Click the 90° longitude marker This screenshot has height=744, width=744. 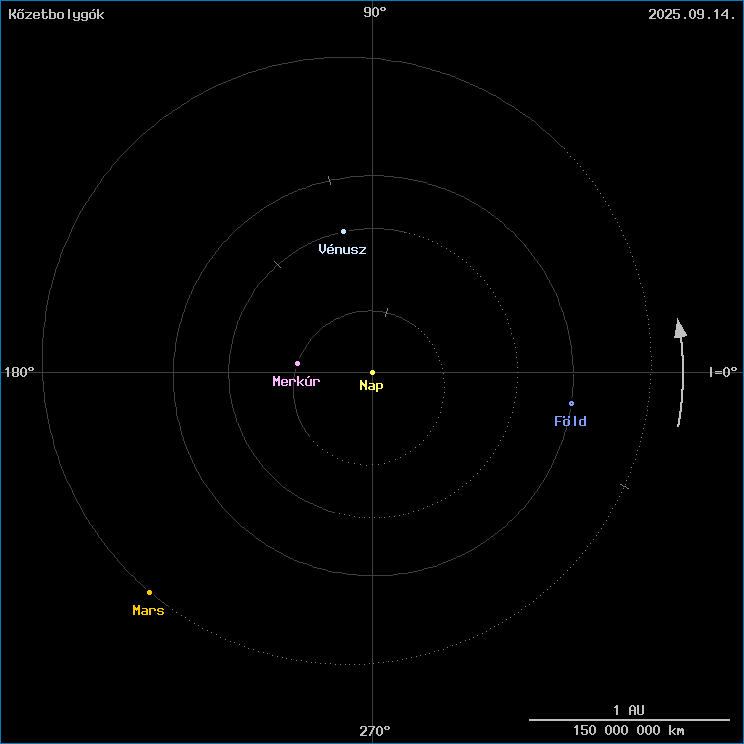click(375, 13)
